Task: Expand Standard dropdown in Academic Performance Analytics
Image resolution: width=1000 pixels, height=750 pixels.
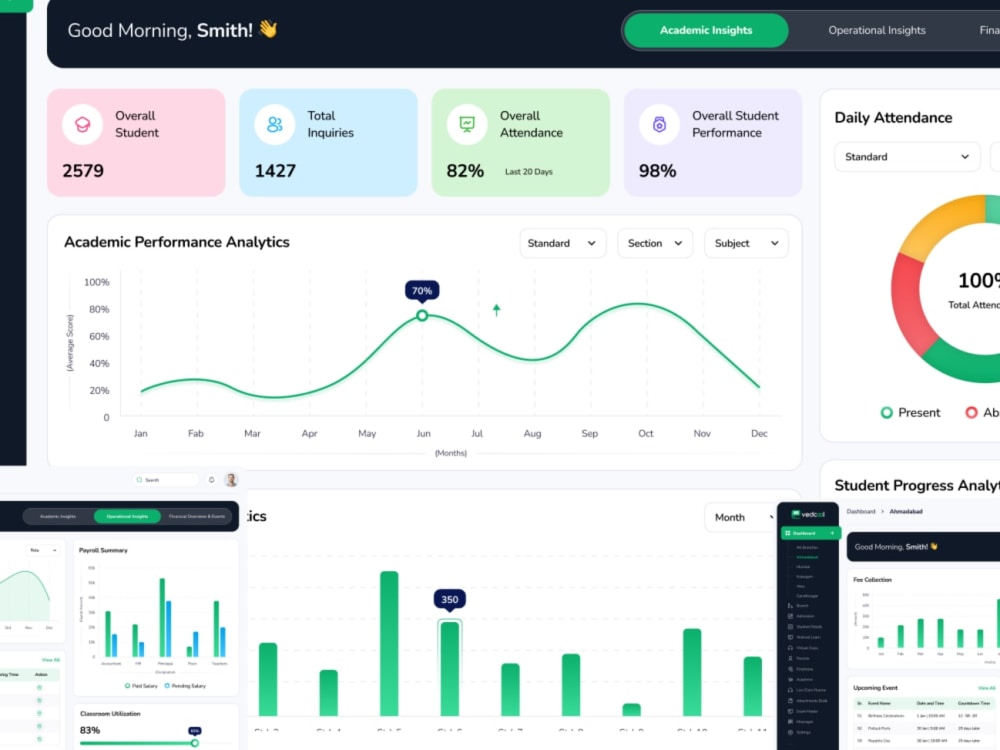Action: pos(562,243)
